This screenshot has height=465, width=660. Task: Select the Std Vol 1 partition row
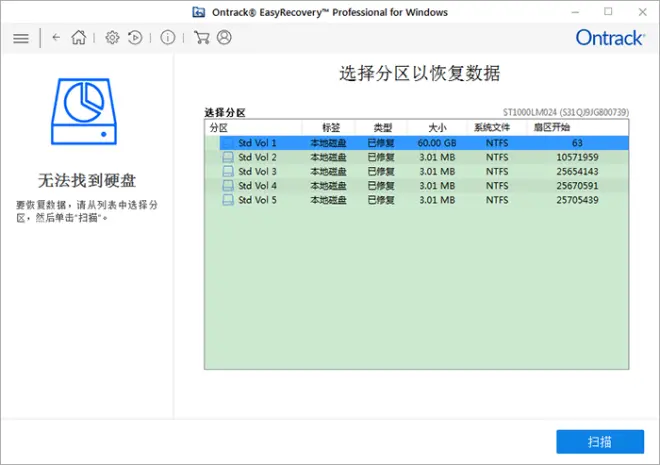(x=424, y=143)
